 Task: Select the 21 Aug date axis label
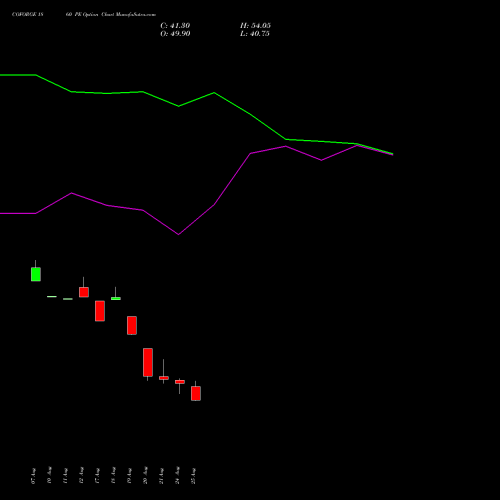pyautogui.click(x=161, y=476)
